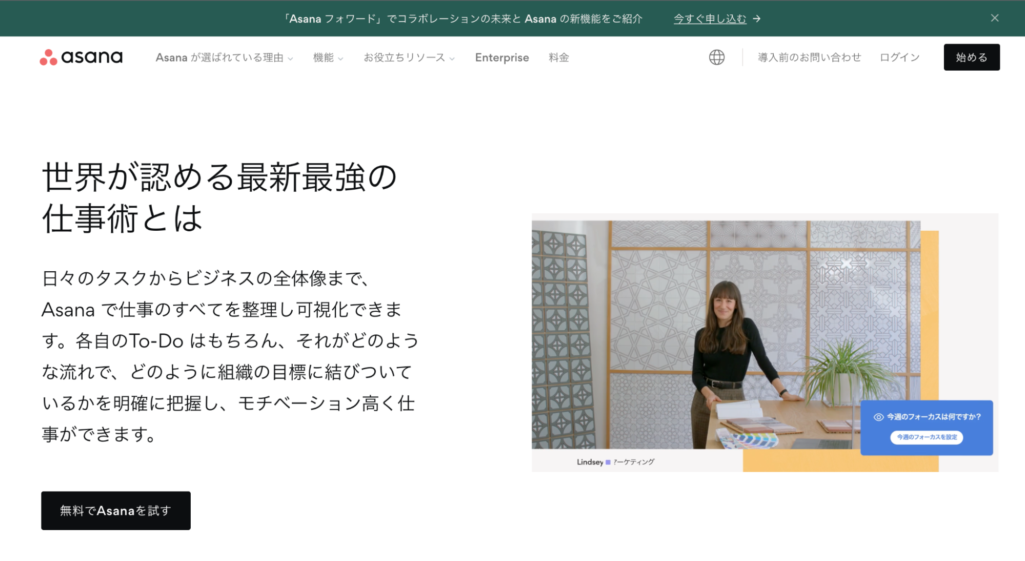Select 料金 in the navigation bar
This screenshot has width=1025, height=561.
pyautogui.click(x=559, y=58)
